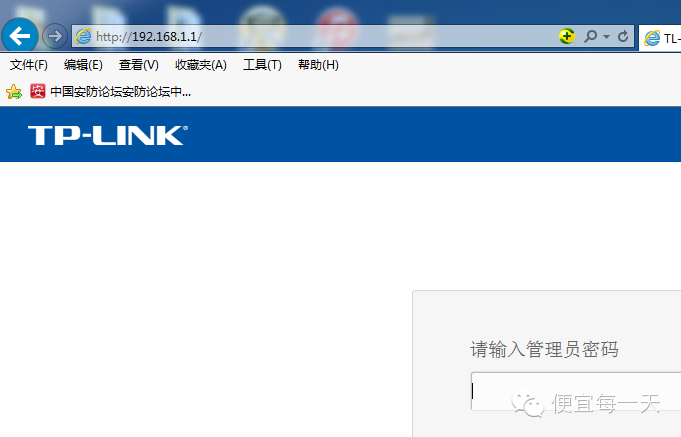Open the 工具(T) menu
The image size is (681, 437).
pos(262,65)
